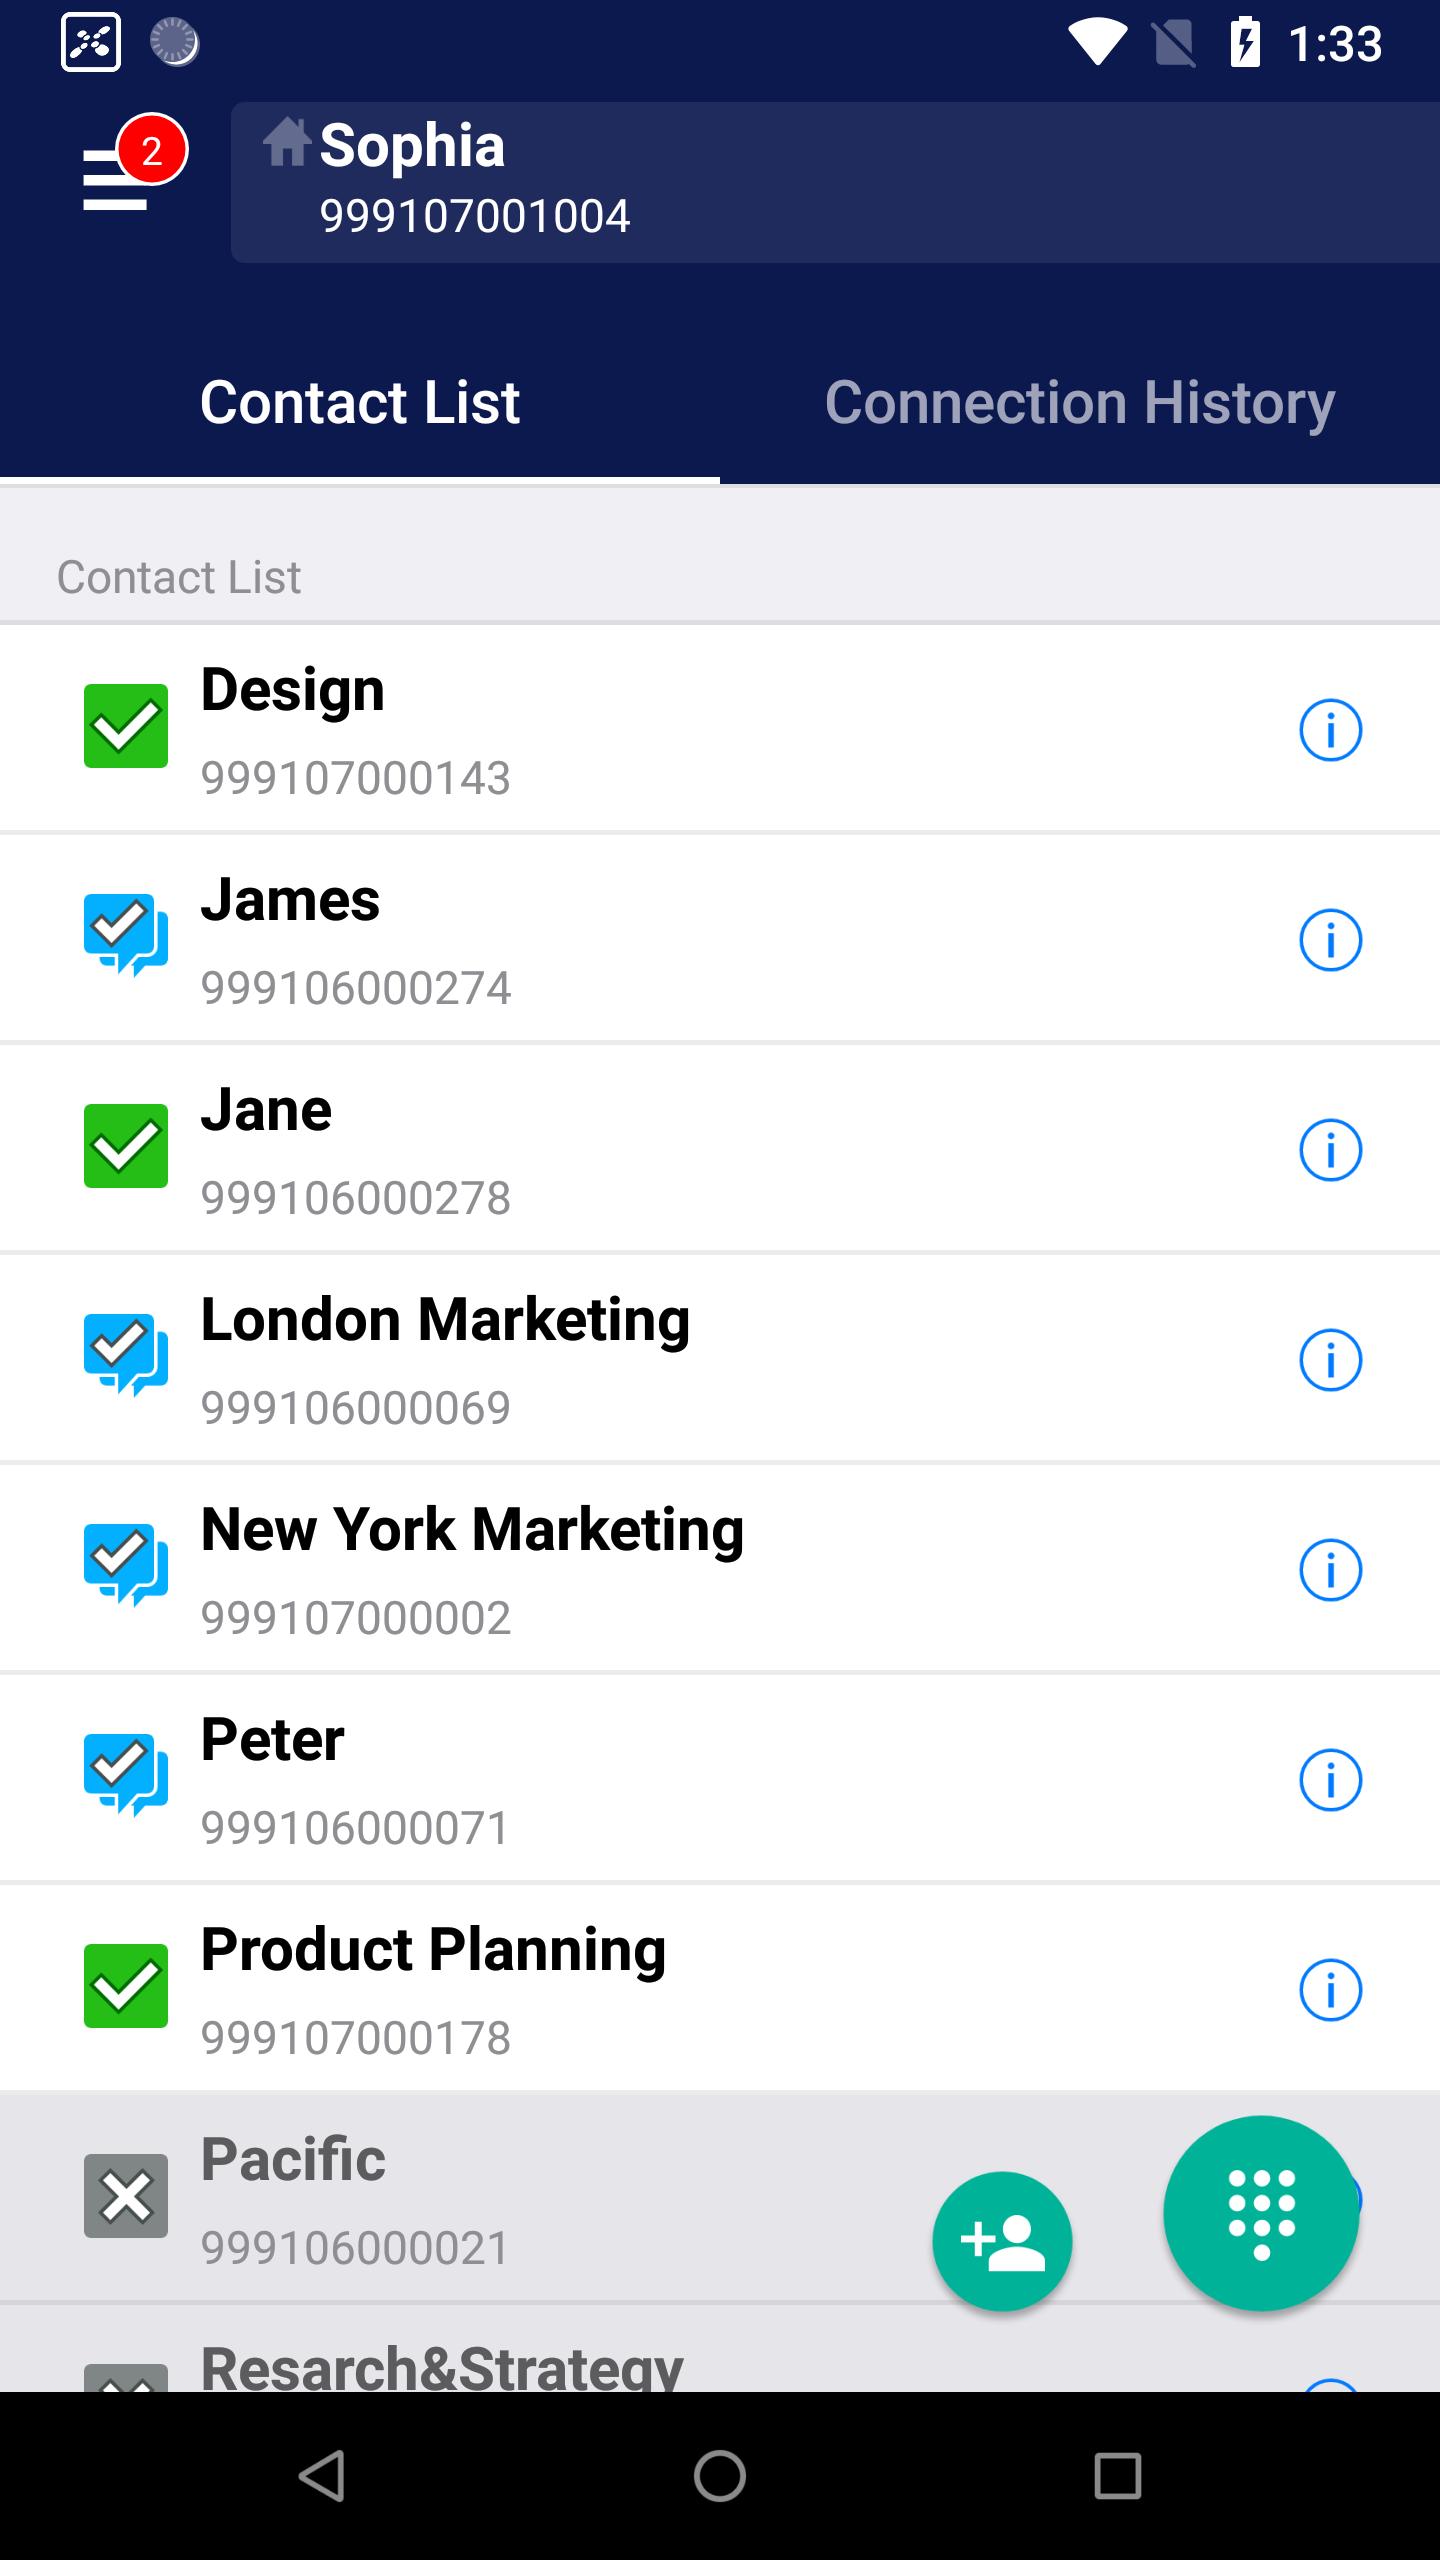Open Product Planning info icon
The height and width of the screenshot is (2560, 1440).
[x=1330, y=1990]
